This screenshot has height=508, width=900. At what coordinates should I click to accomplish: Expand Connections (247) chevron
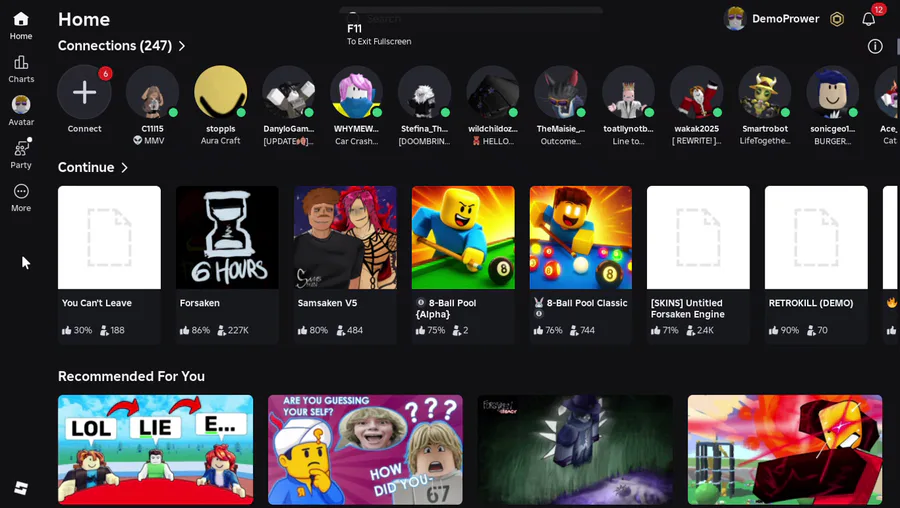point(182,46)
